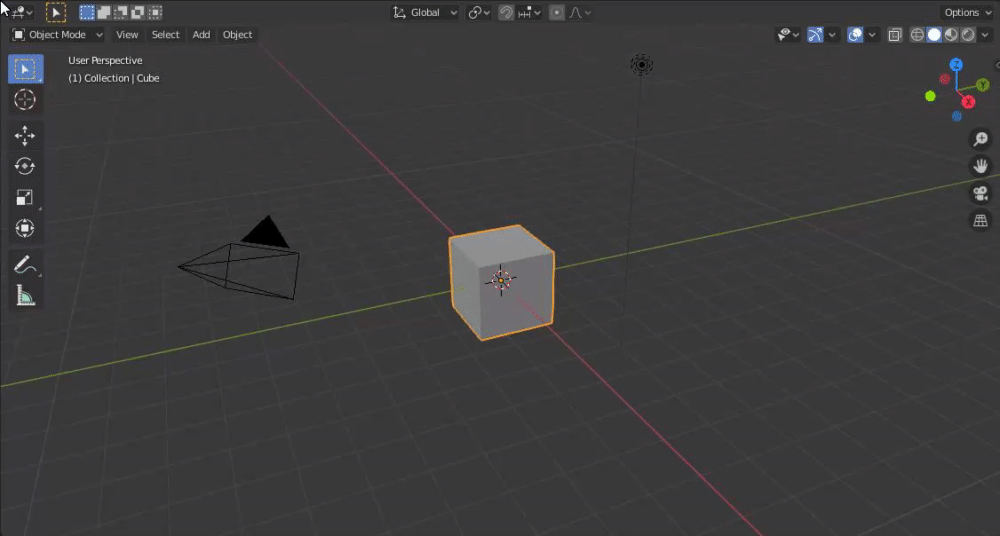
Task: Open the Object menu
Action: pos(237,34)
